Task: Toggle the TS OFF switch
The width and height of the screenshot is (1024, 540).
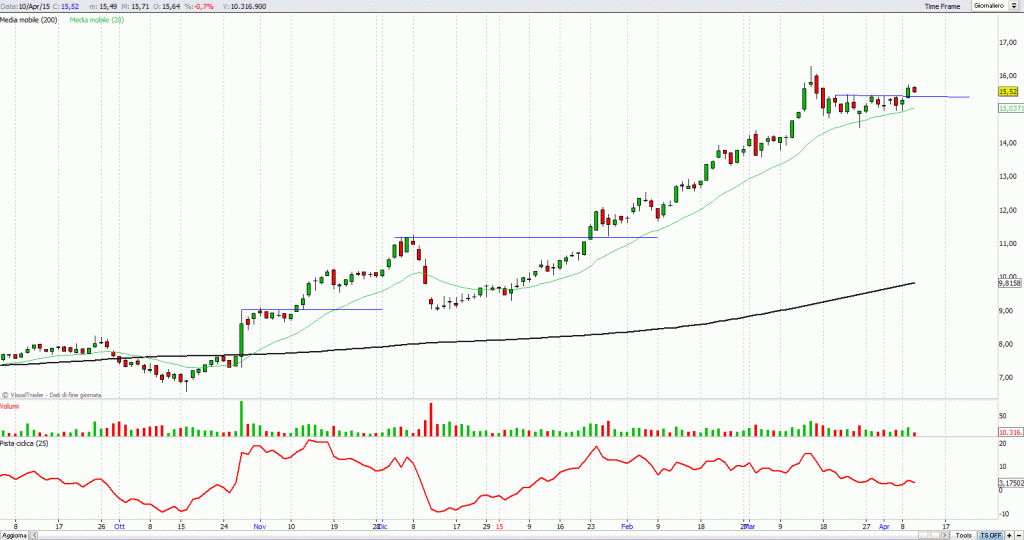Action: tap(992, 535)
